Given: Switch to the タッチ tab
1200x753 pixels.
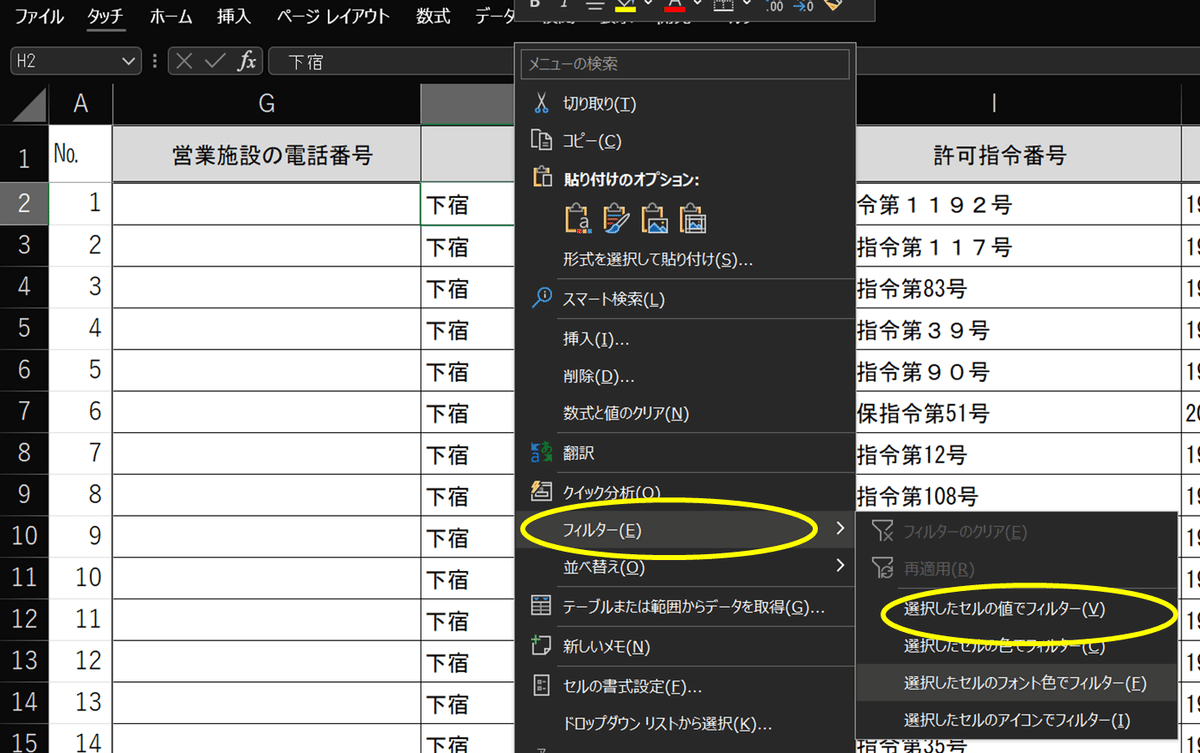Looking at the screenshot, I should click(107, 16).
